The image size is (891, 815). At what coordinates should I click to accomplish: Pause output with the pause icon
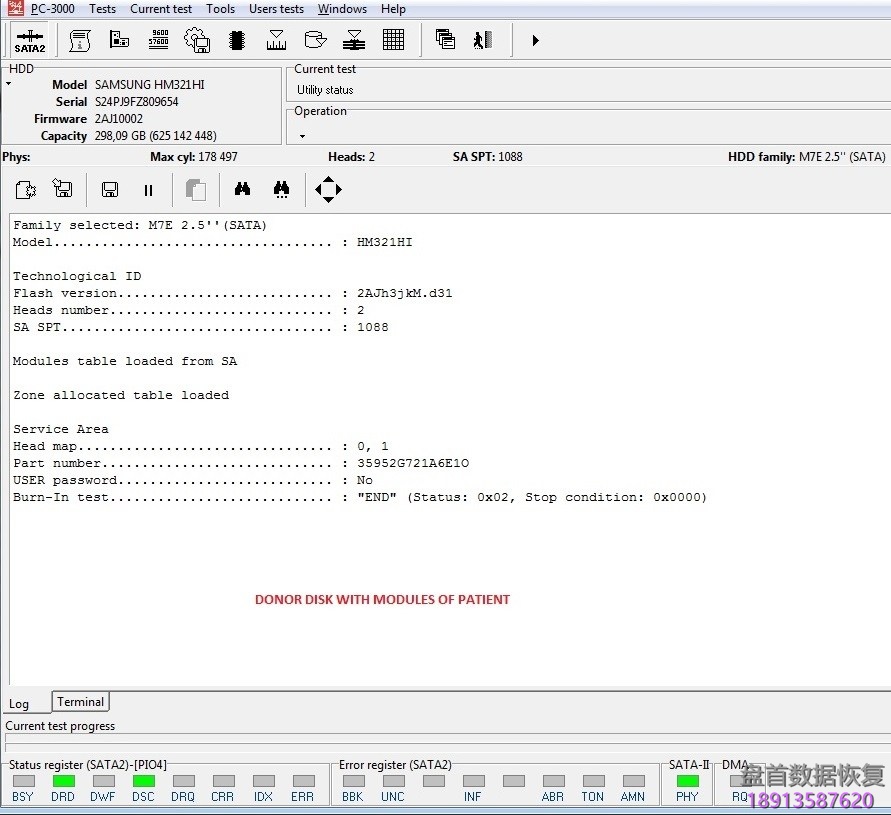click(x=148, y=189)
